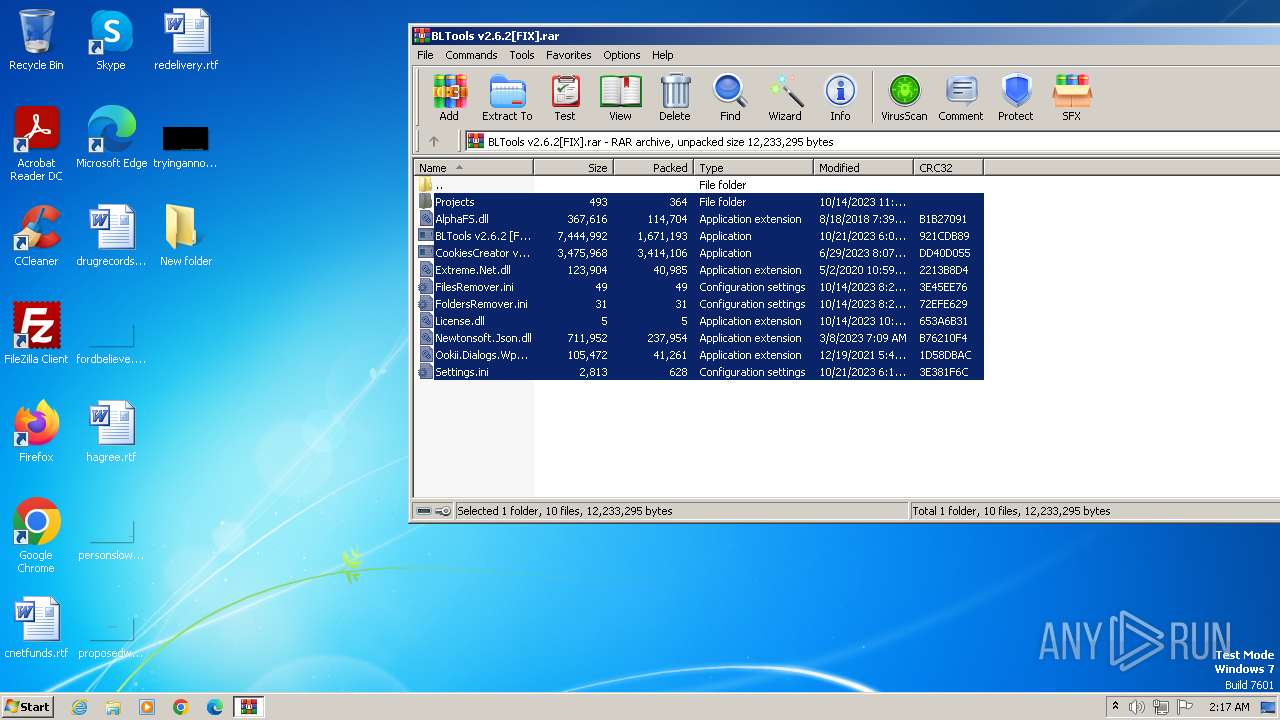Select the redelivery.rtf desktop file
This screenshot has width=1280, height=720.
click(x=186, y=40)
